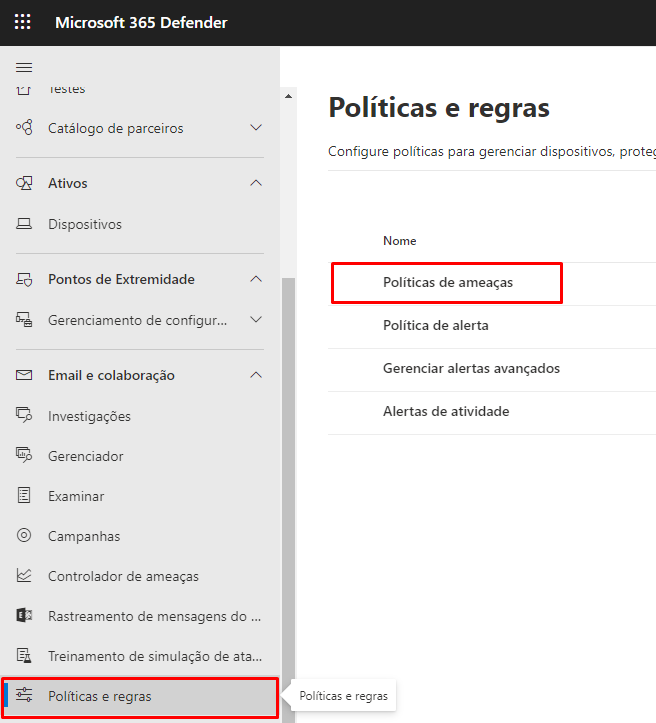Click the Gerenciador icon
Image resolution: width=656 pixels, height=723 pixels.
pyautogui.click(x=24, y=456)
